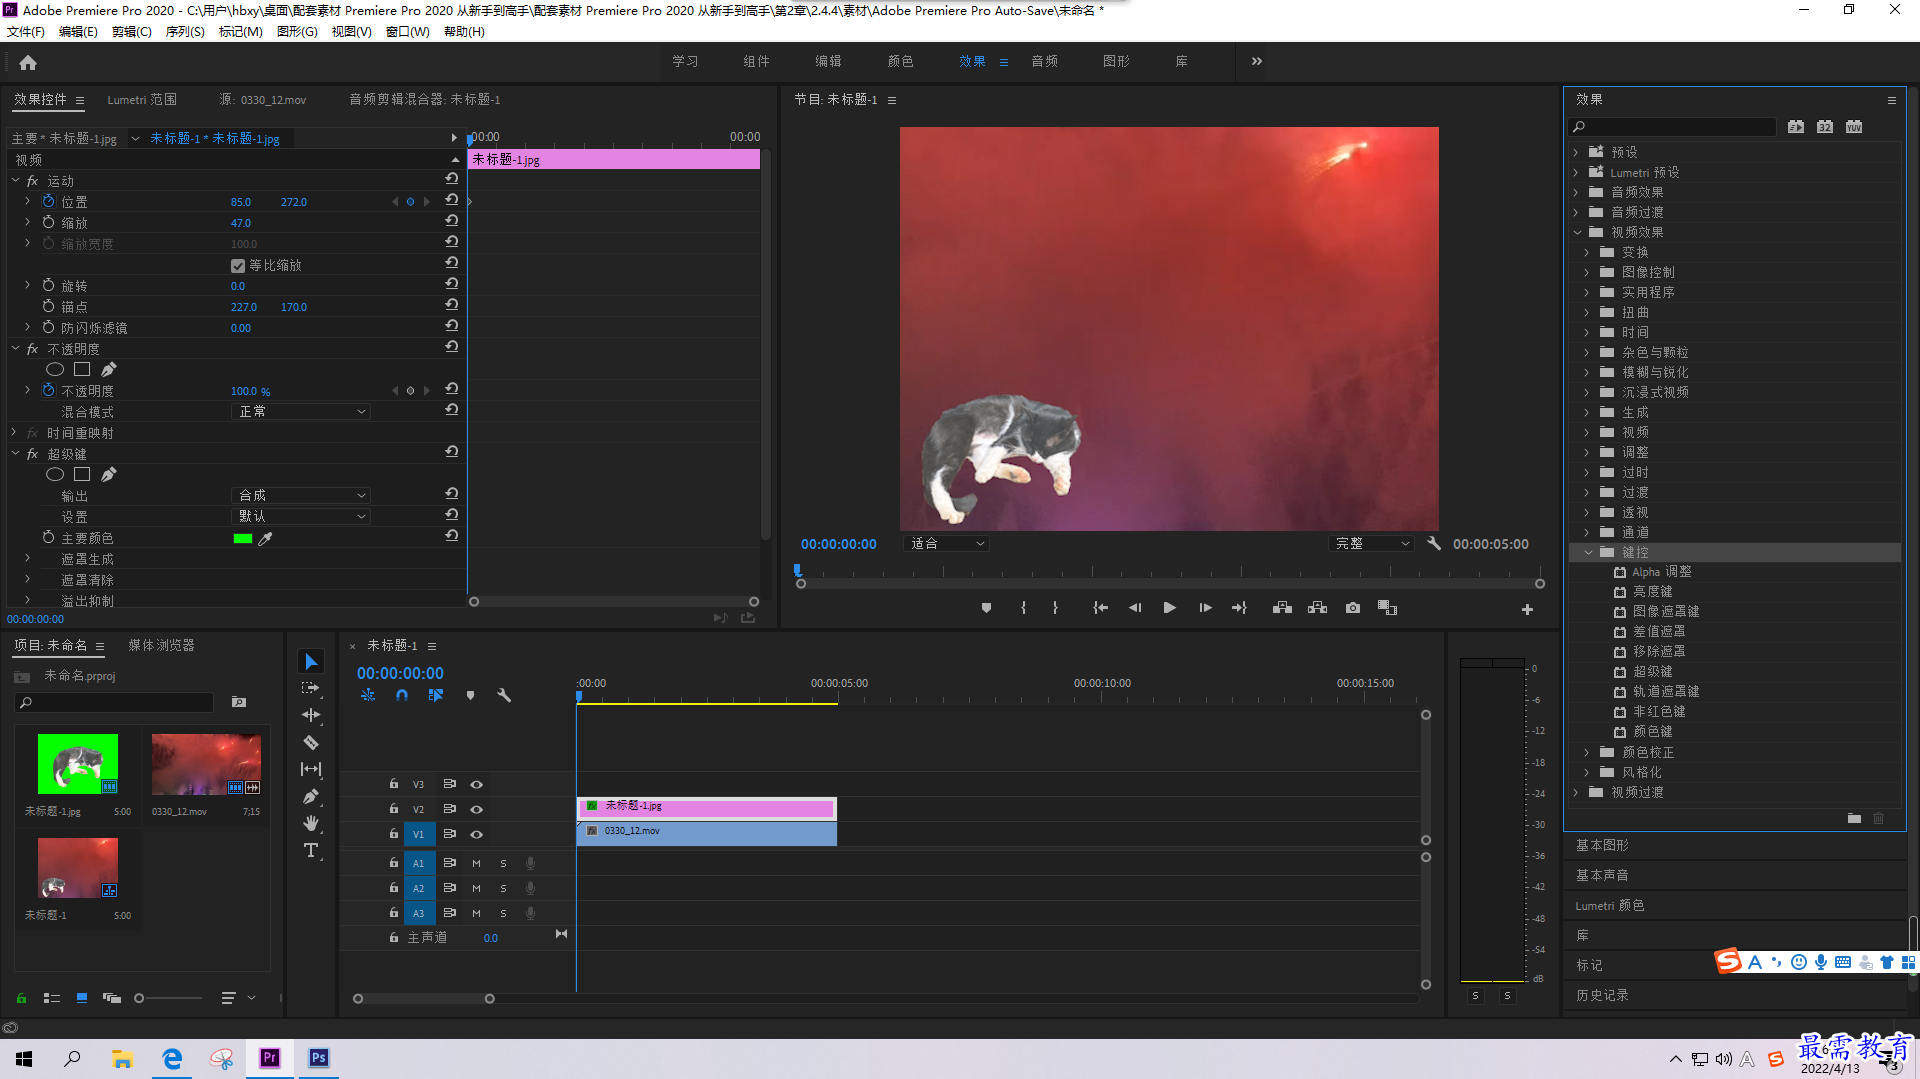Click the Add Marker button in the program monitor

tap(986, 608)
